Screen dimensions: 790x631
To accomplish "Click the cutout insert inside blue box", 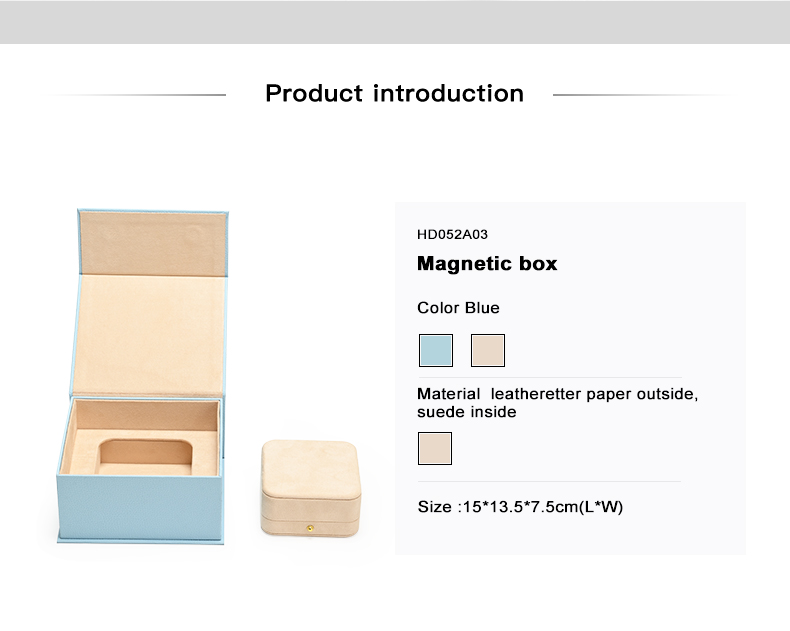I will tap(146, 457).
